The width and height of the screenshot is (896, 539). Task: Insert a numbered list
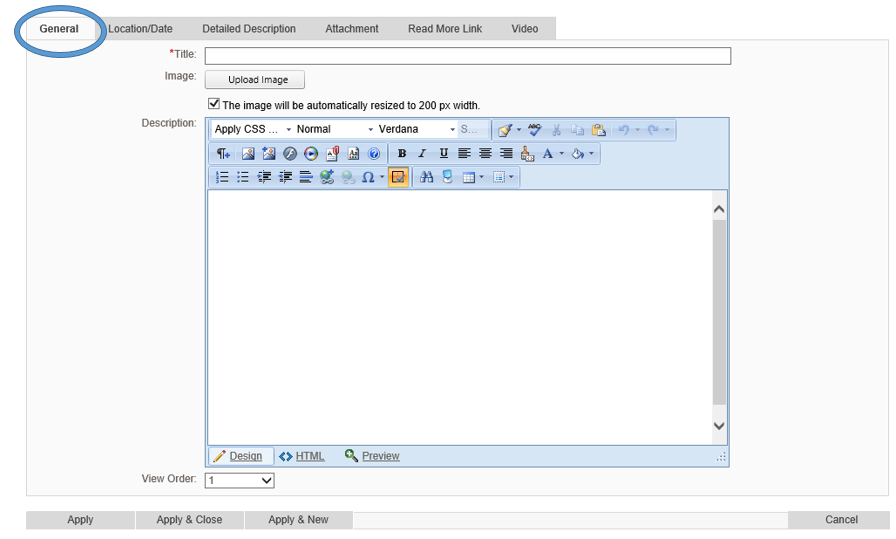point(222,177)
